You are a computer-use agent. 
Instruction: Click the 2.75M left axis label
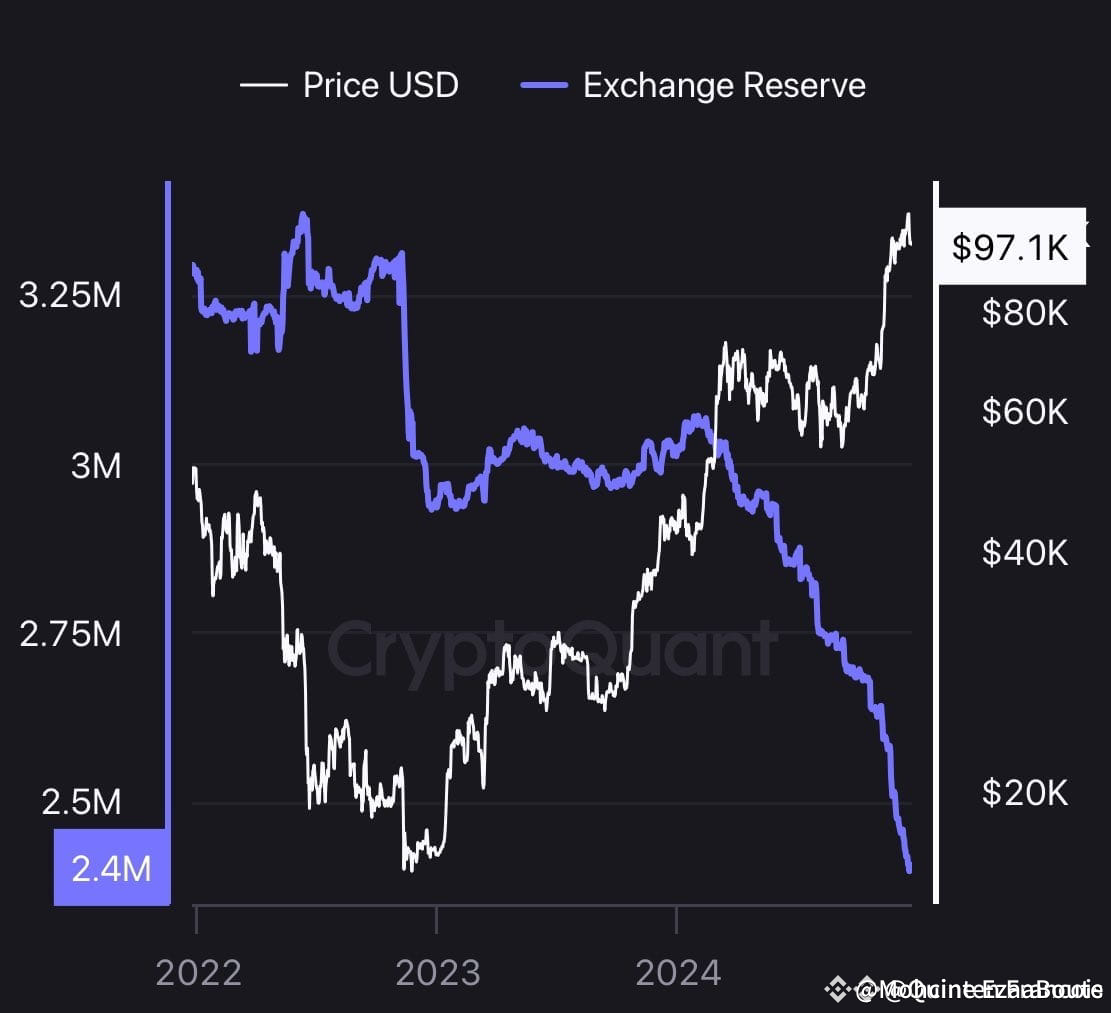click(x=70, y=633)
